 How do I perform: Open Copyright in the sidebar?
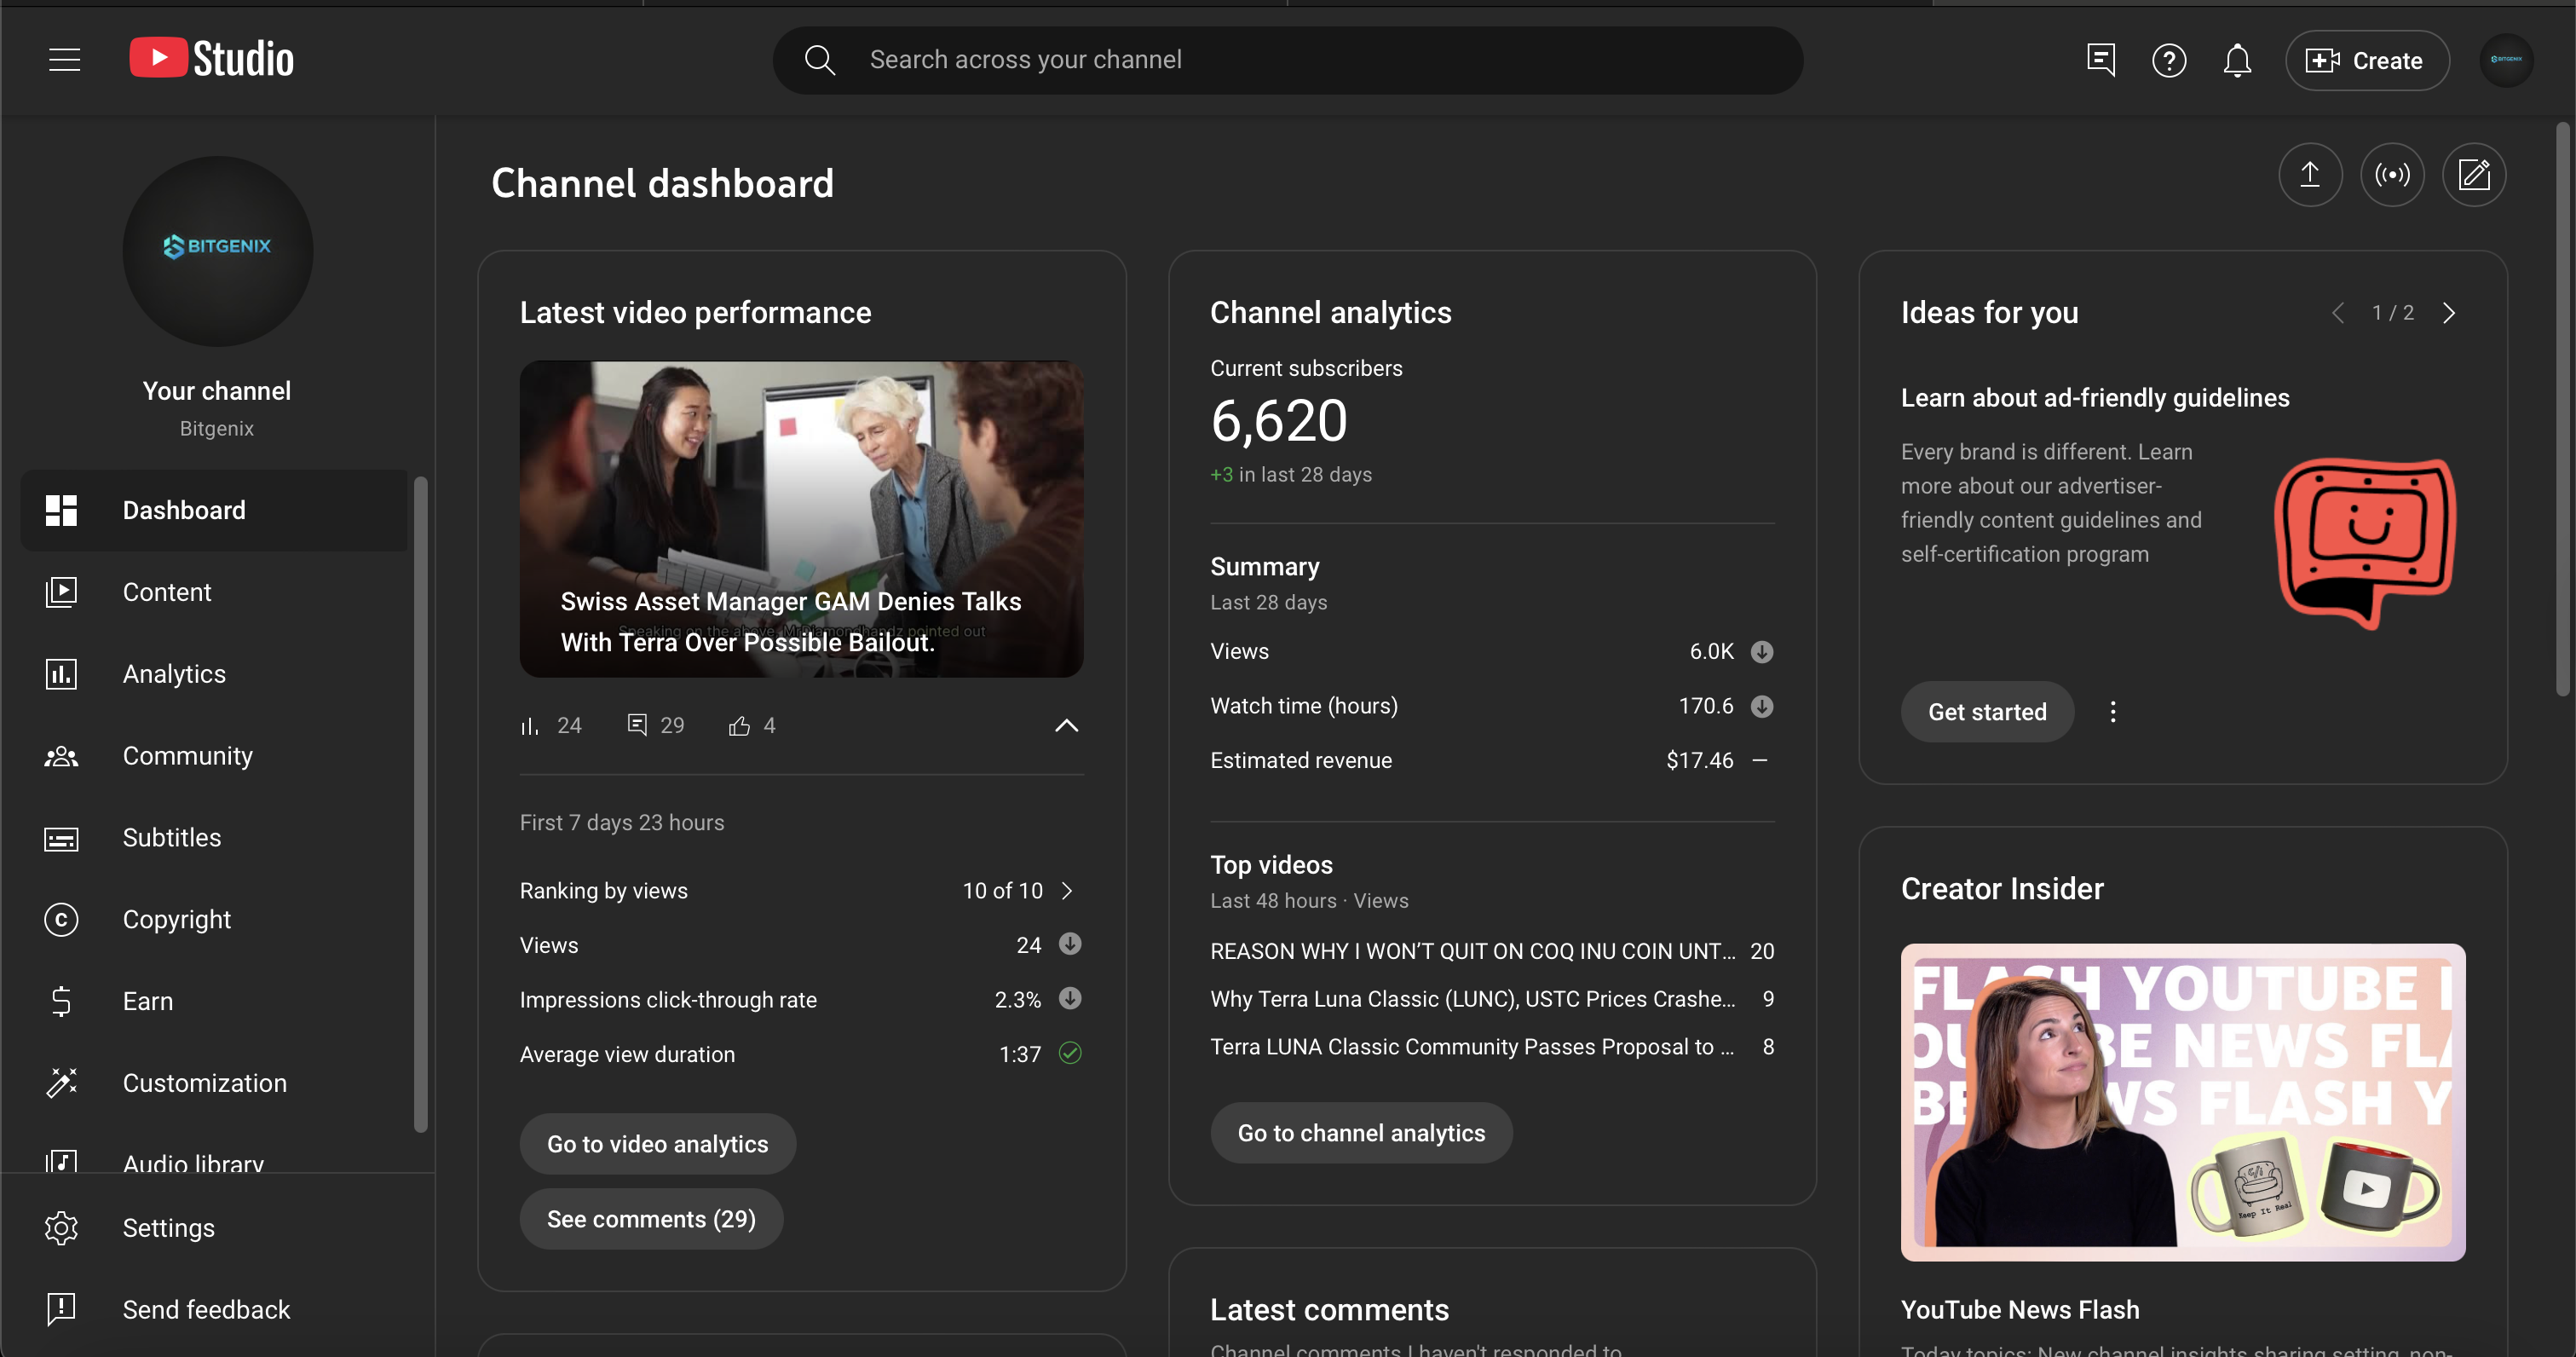[x=214, y=920]
